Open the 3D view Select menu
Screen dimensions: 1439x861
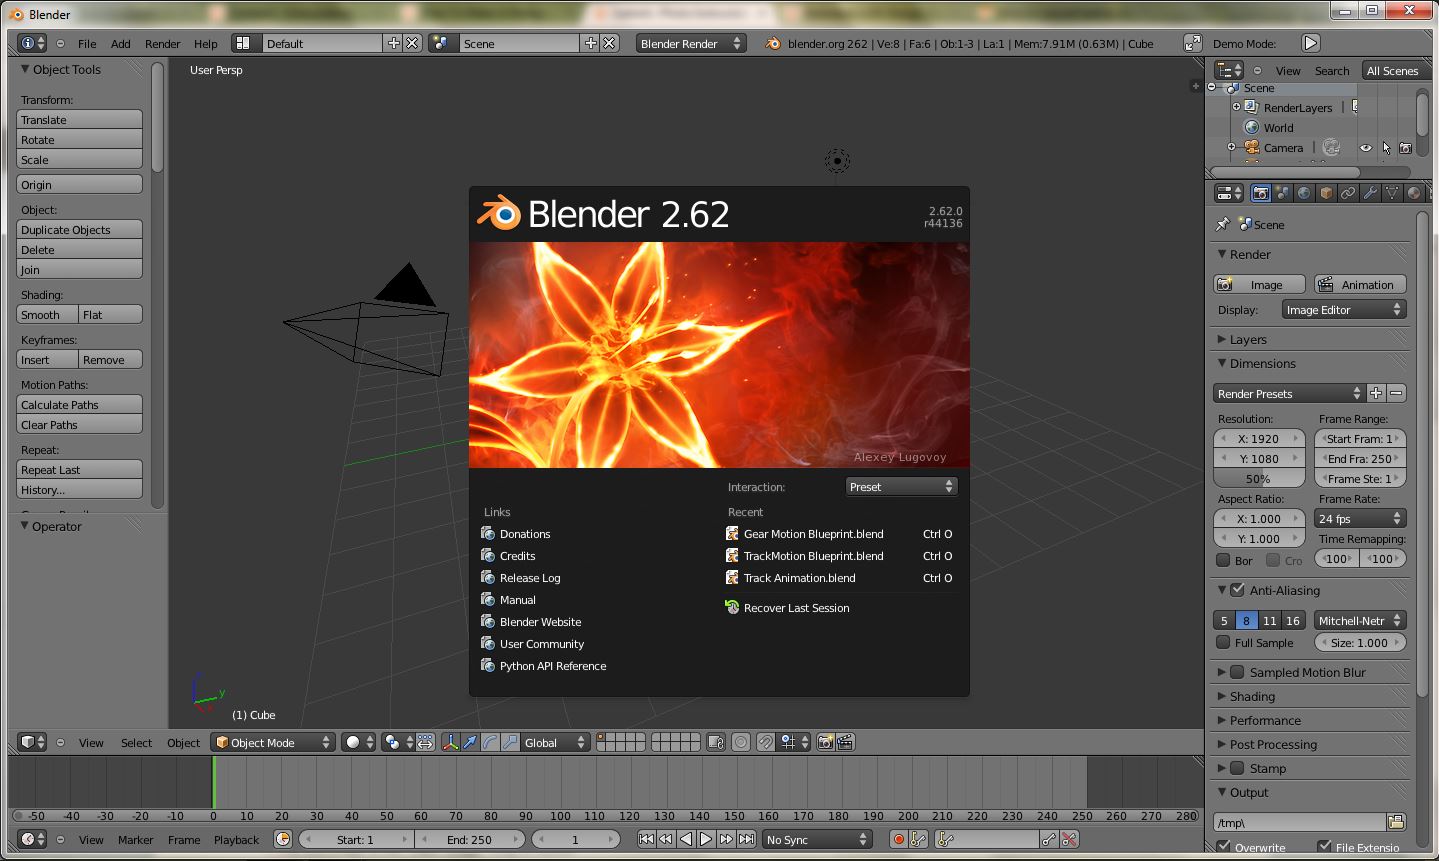136,743
